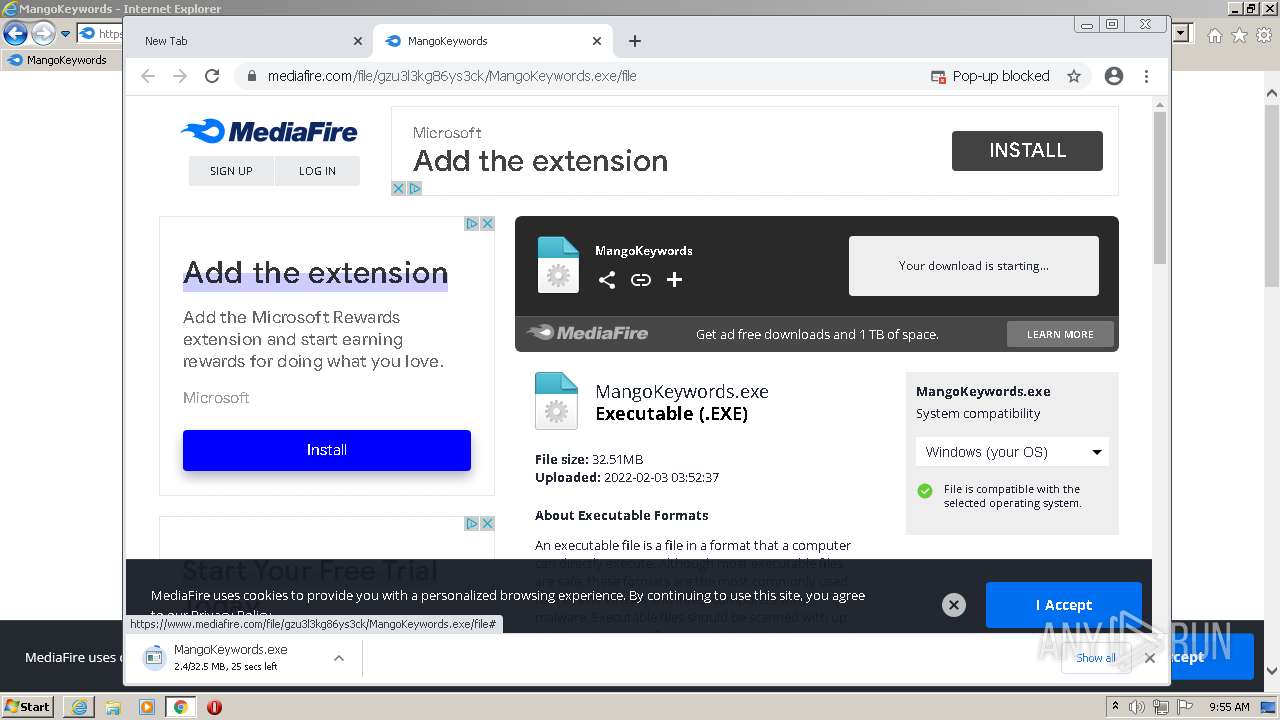Click the blue Install ad button
The height and width of the screenshot is (720, 1280).
(327, 450)
